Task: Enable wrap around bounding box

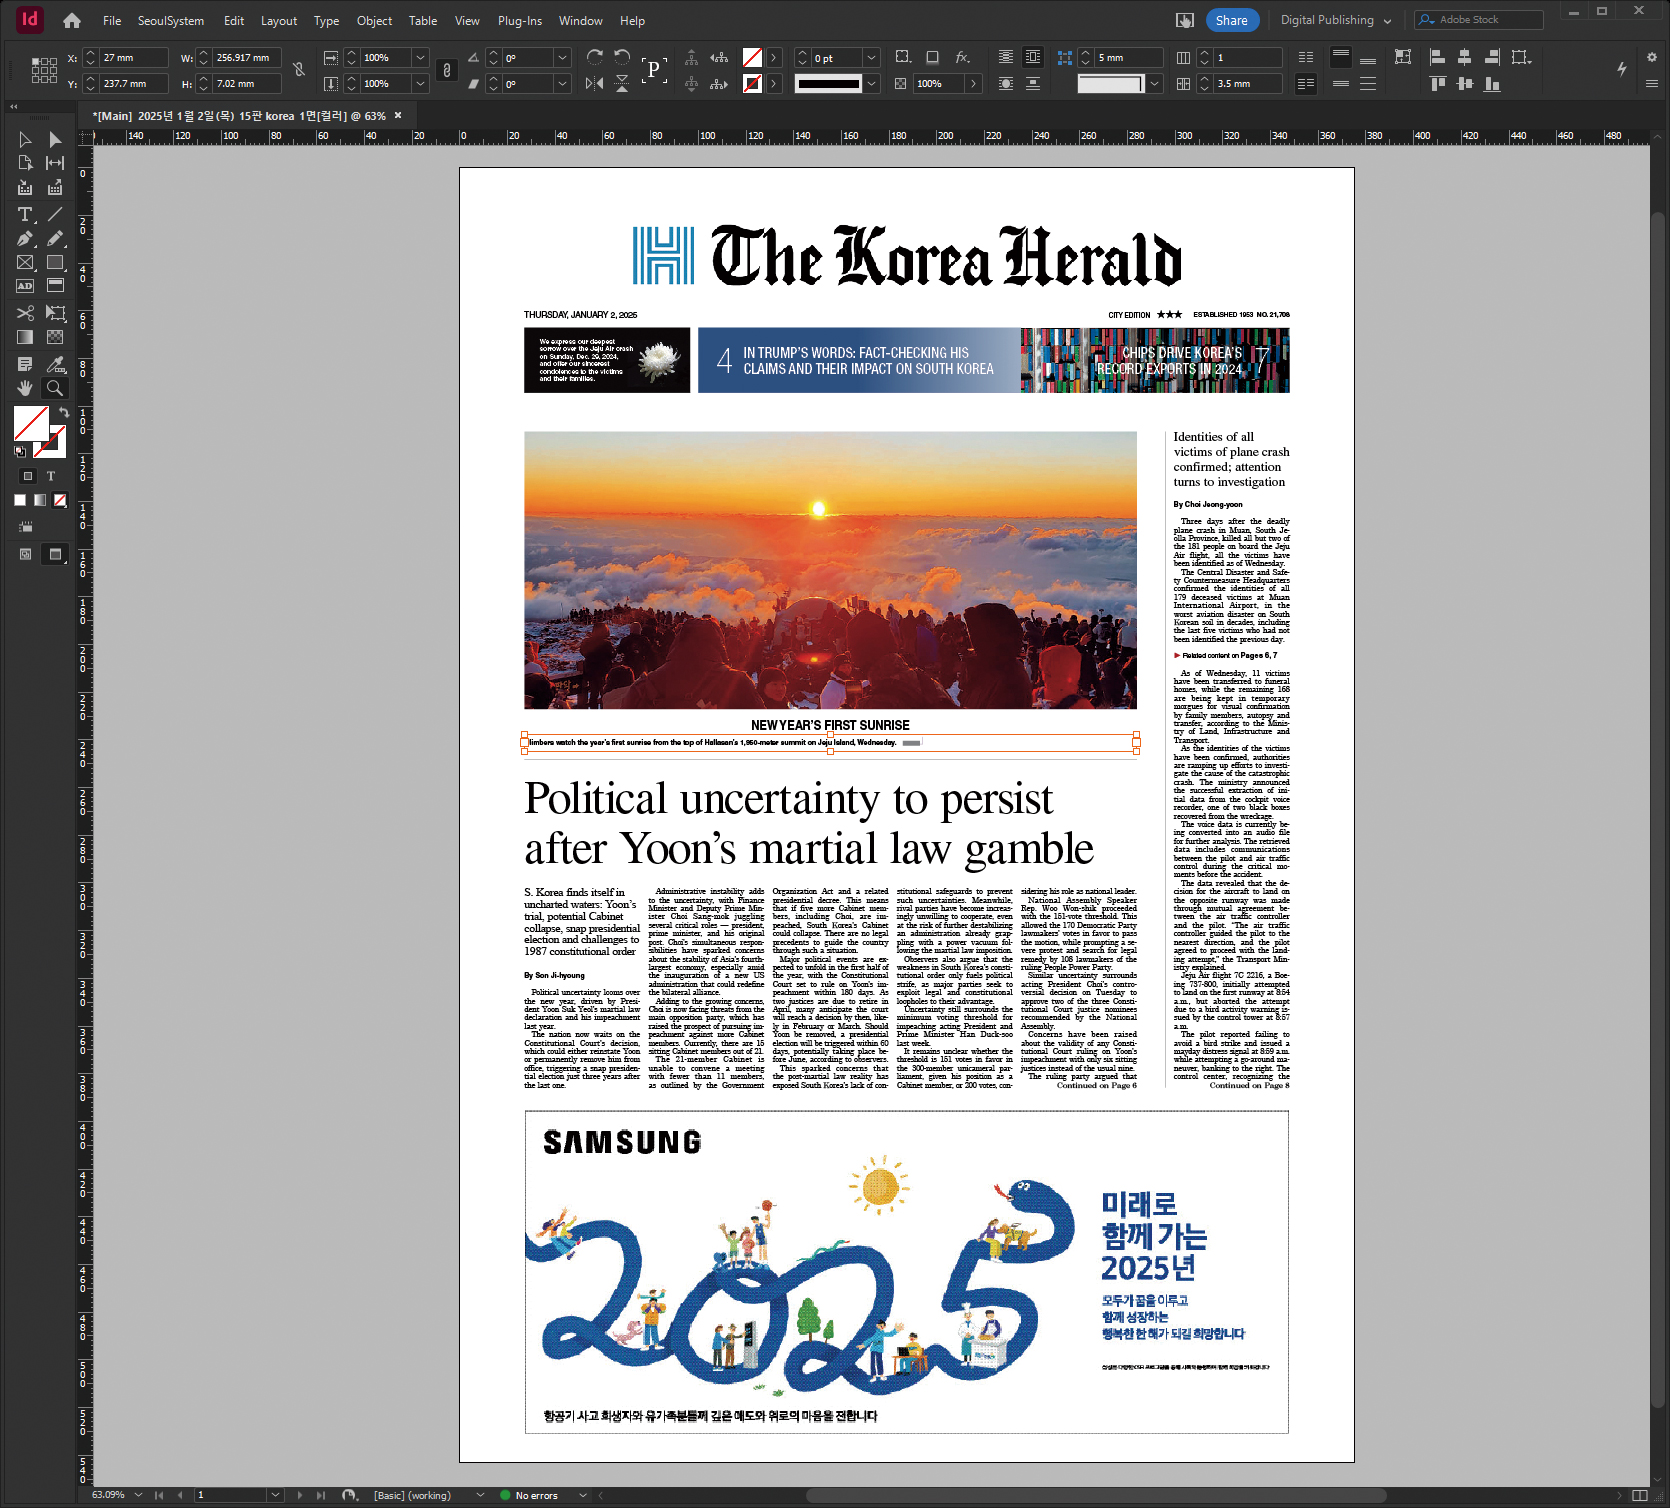Action: (x=1033, y=57)
